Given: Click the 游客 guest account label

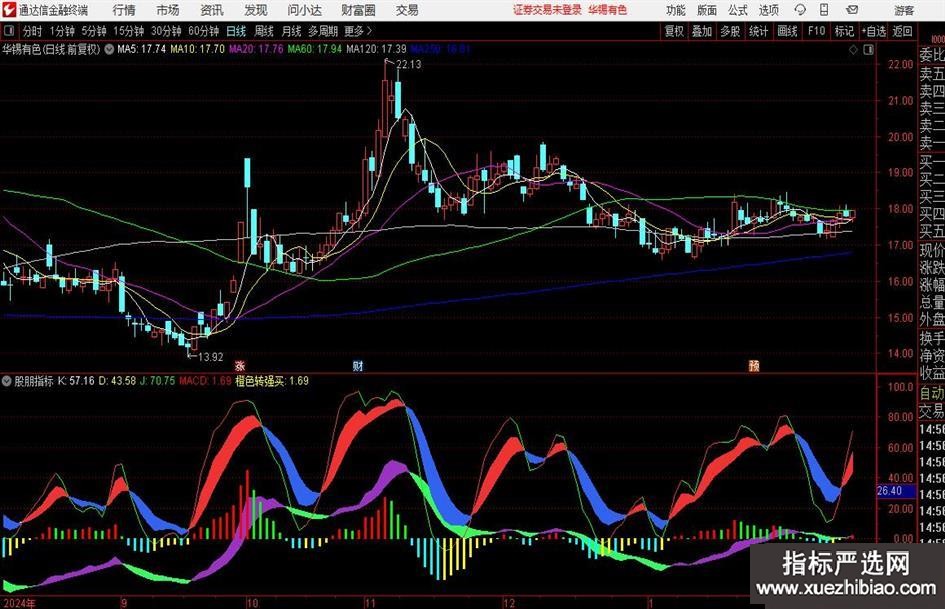Looking at the screenshot, I should (x=904, y=10).
